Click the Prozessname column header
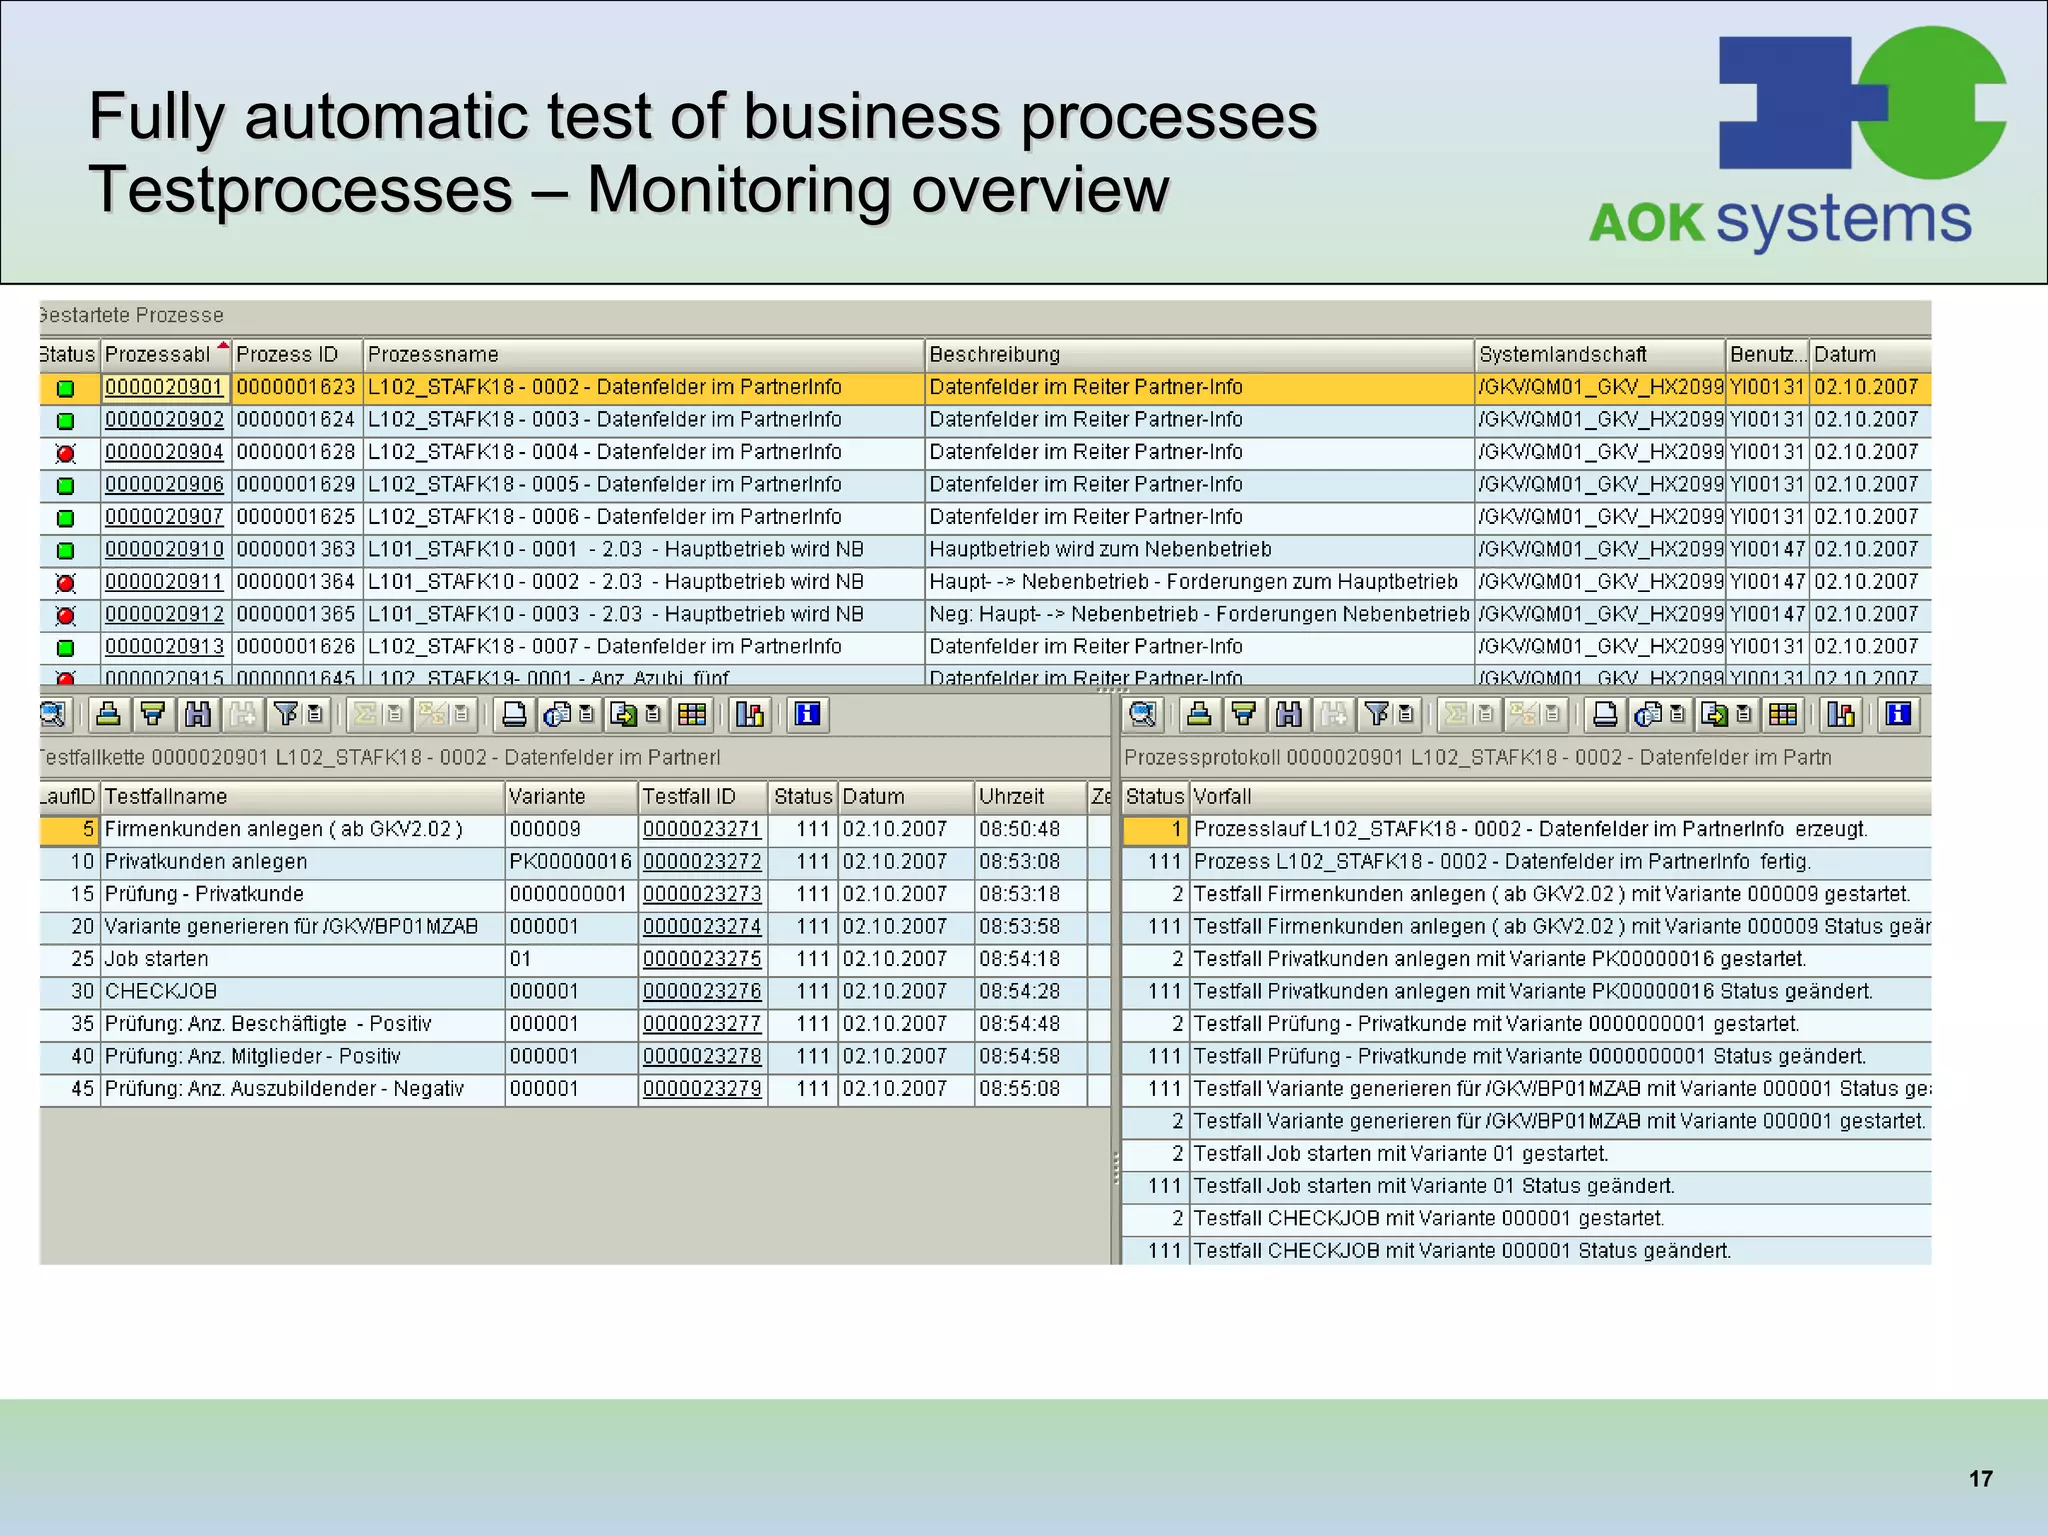This screenshot has height=1536, width=2048. [643, 354]
